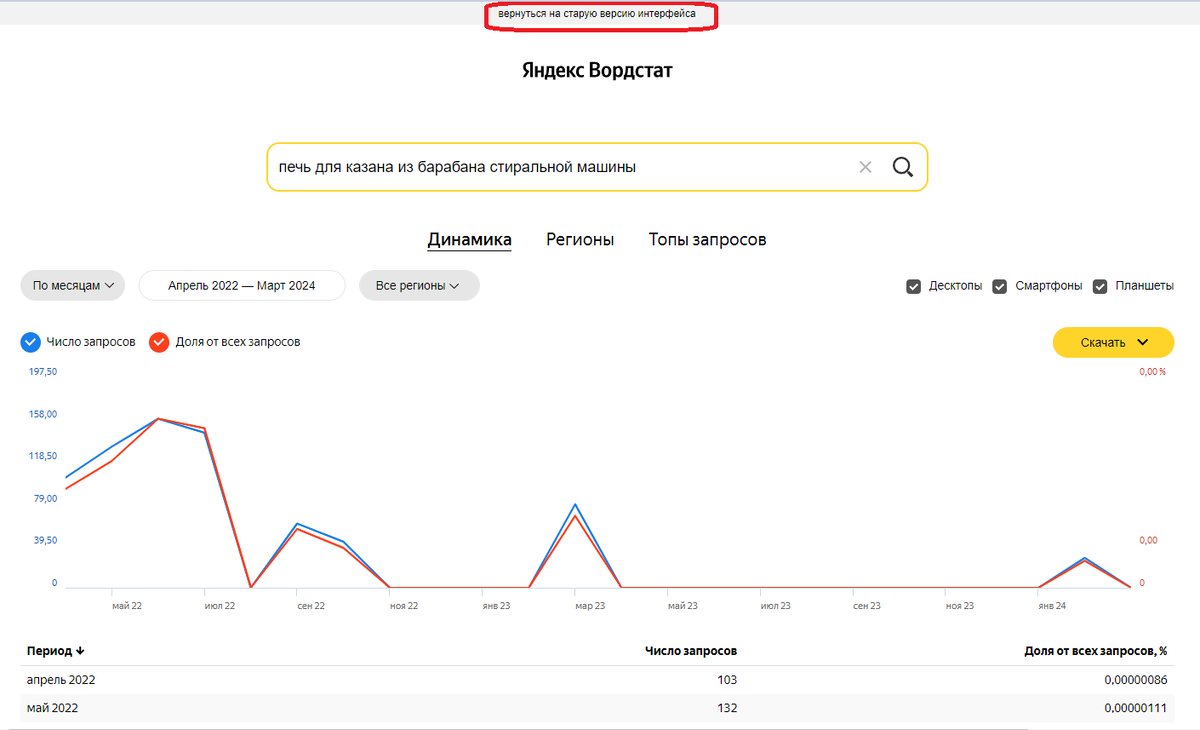Toggle the Планшеты checkbox
The height and width of the screenshot is (730, 1200).
coord(1100,286)
